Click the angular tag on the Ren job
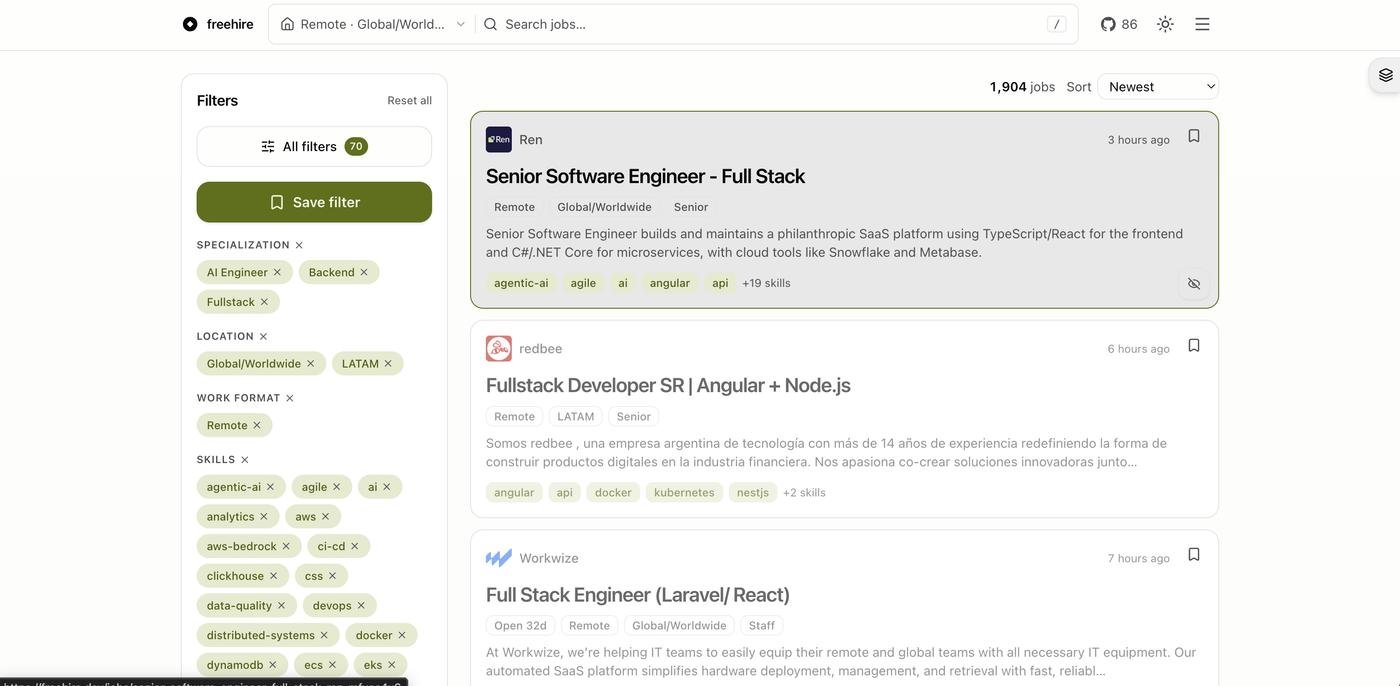The image size is (1400, 686). tap(670, 283)
